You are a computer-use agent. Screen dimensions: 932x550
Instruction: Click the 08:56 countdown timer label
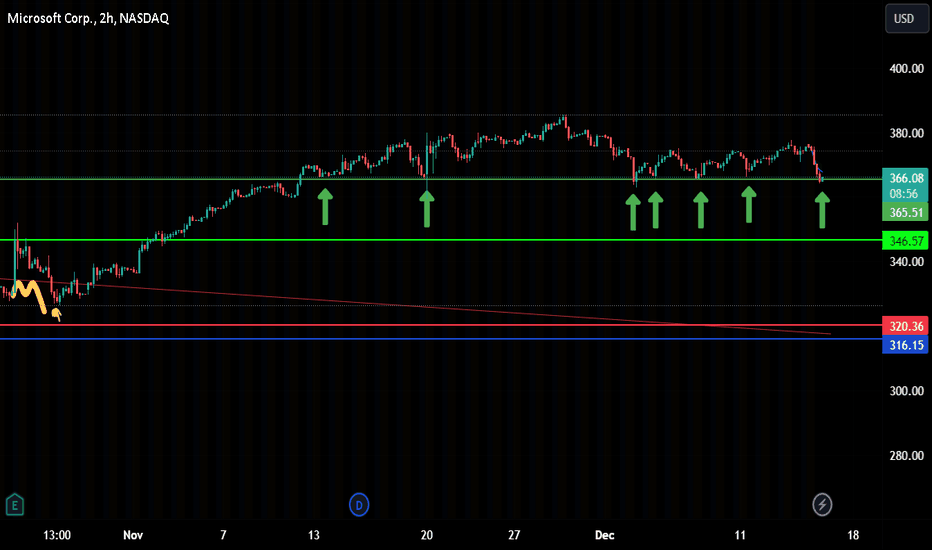(905, 194)
